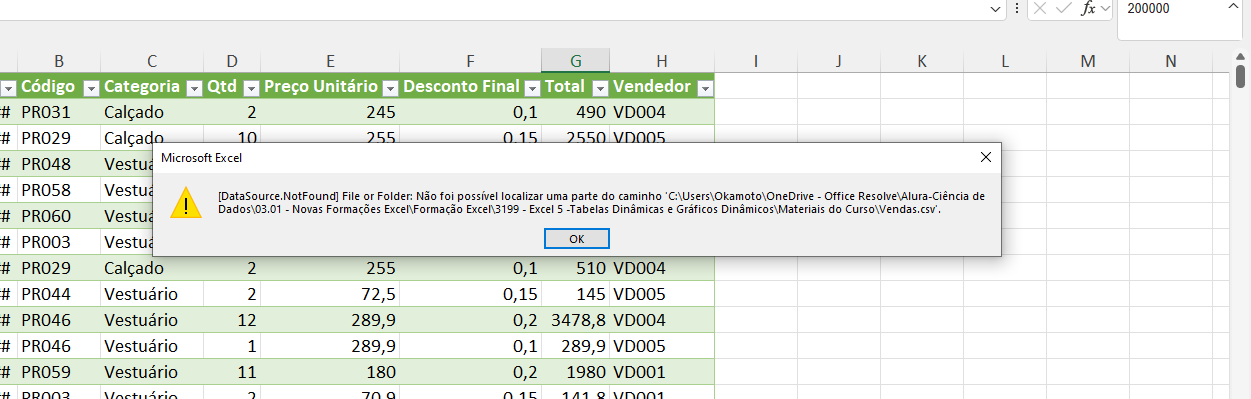This screenshot has width=1251, height=399.
Task: Click the VD004 cell in the 510 row
Action: (662, 269)
